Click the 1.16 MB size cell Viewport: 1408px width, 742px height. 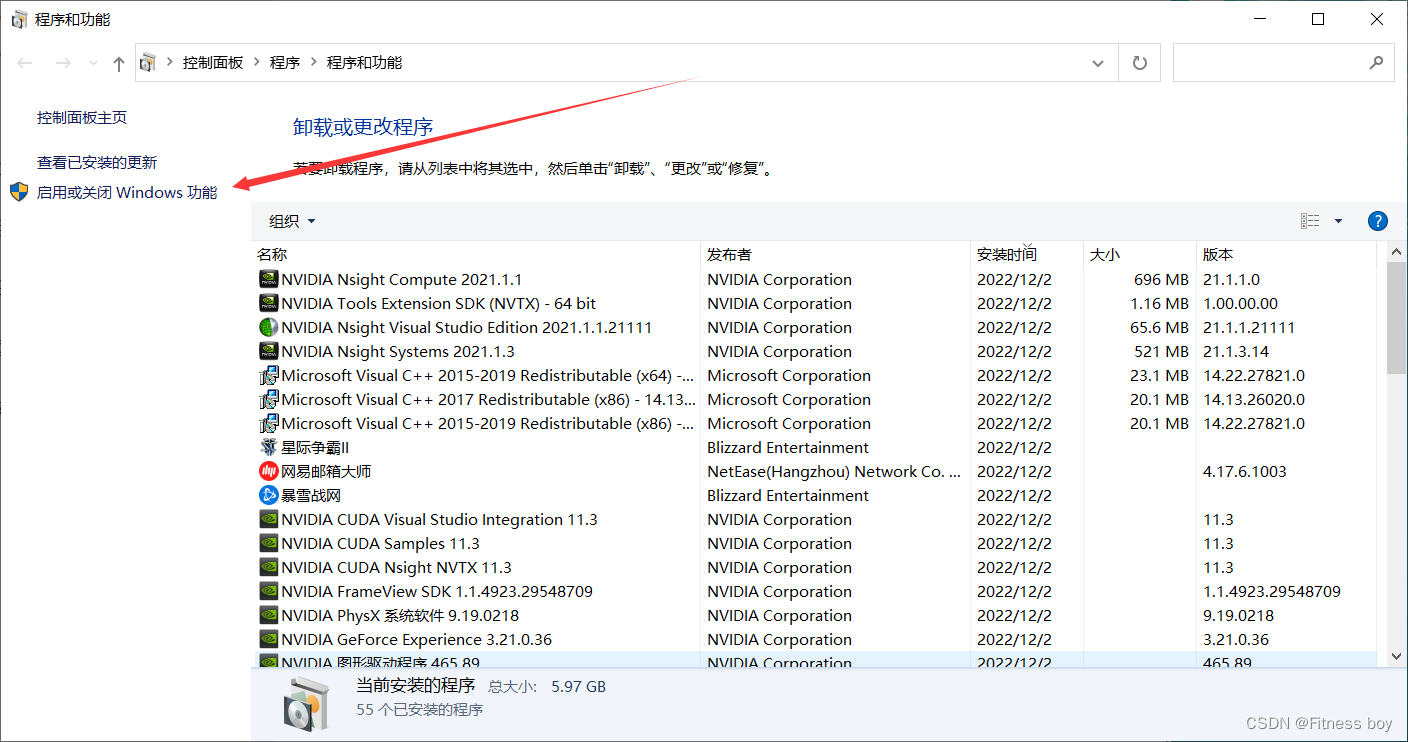point(1159,304)
